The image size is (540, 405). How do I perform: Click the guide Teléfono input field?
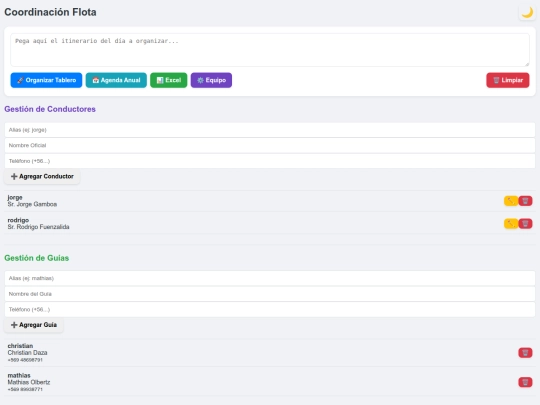(x=270, y=309)
